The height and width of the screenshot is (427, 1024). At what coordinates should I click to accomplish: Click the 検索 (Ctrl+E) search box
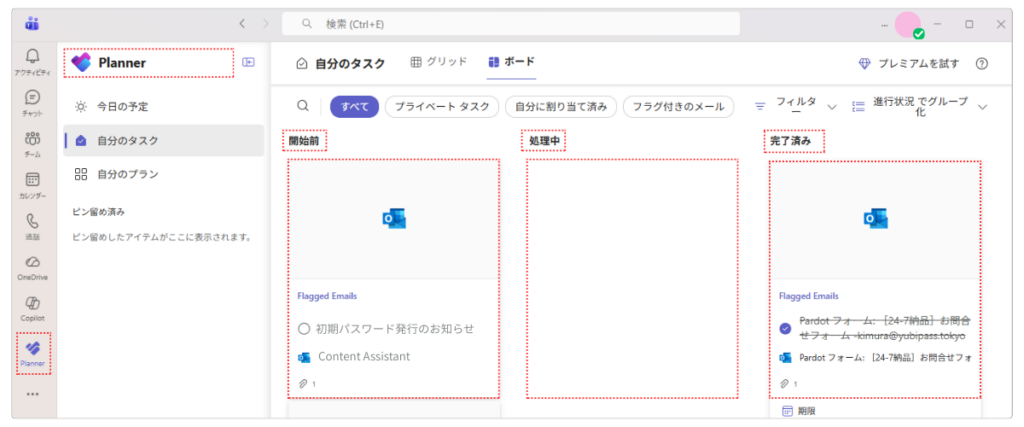click(x=511, y=24)
